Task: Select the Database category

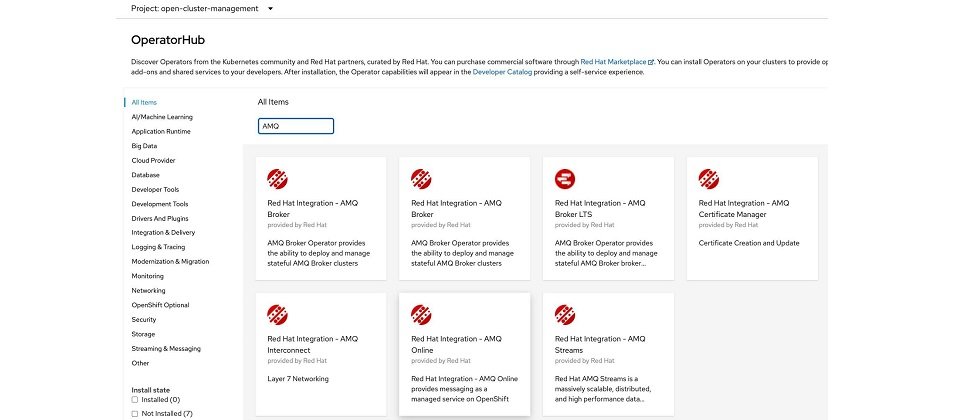Action: tap(145, 175)
